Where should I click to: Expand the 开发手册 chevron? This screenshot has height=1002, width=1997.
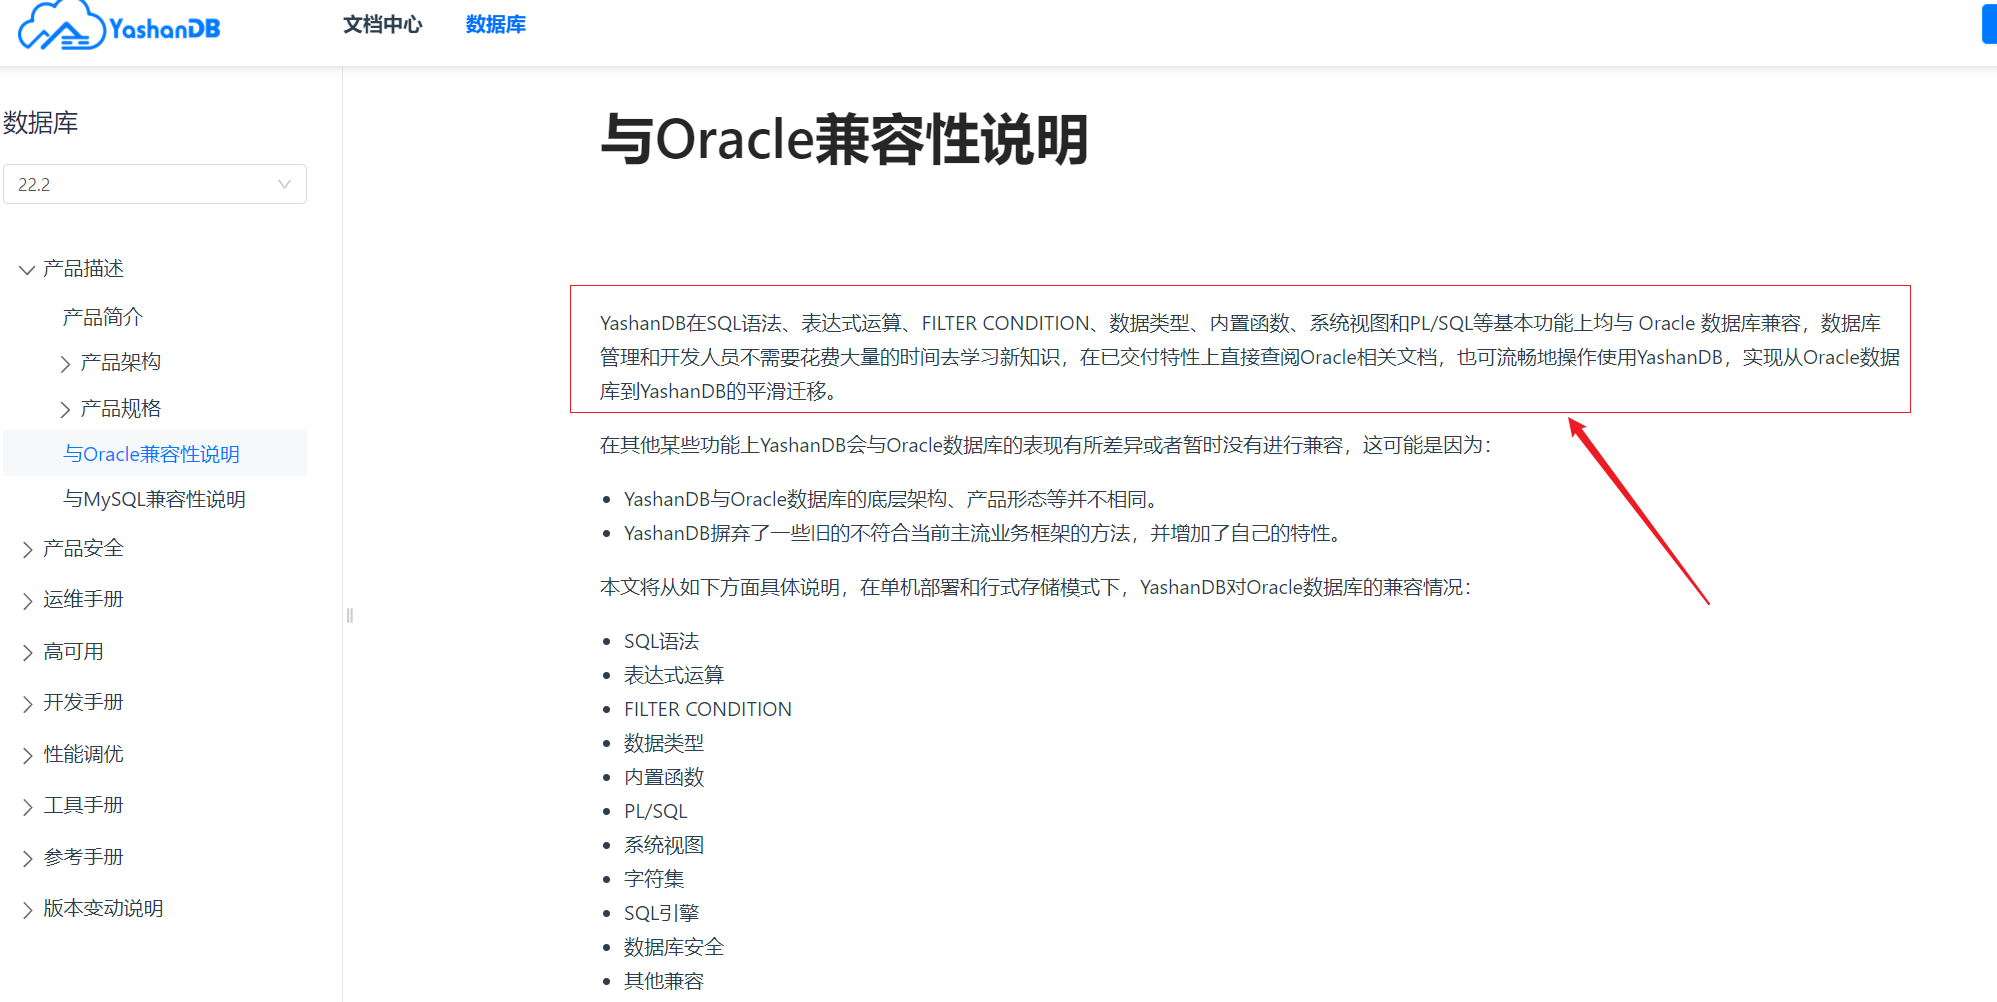point(27,703)
